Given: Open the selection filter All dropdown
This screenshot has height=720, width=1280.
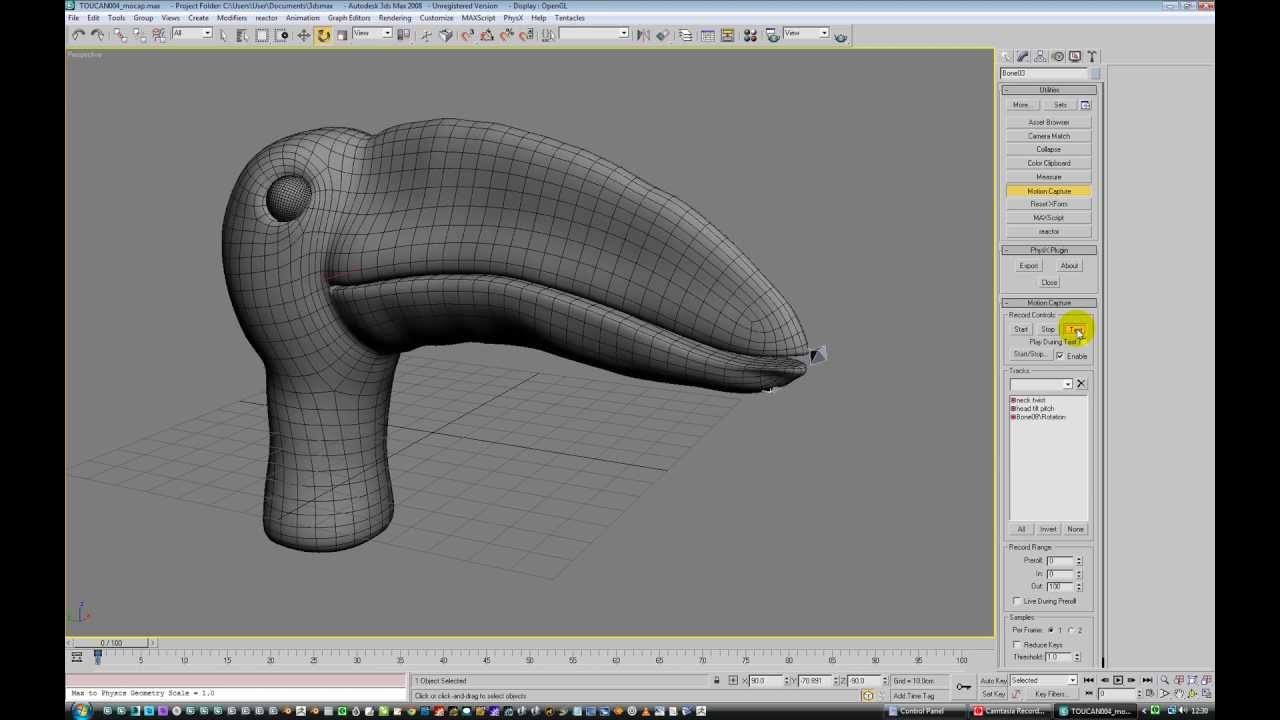Looking at the screenshot, I should click(192, 33).
